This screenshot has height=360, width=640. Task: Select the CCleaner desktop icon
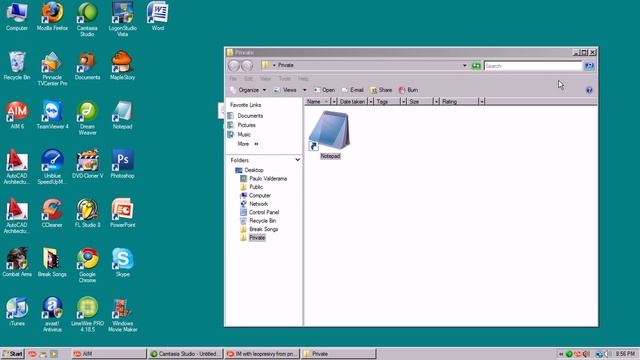[52, 213]
